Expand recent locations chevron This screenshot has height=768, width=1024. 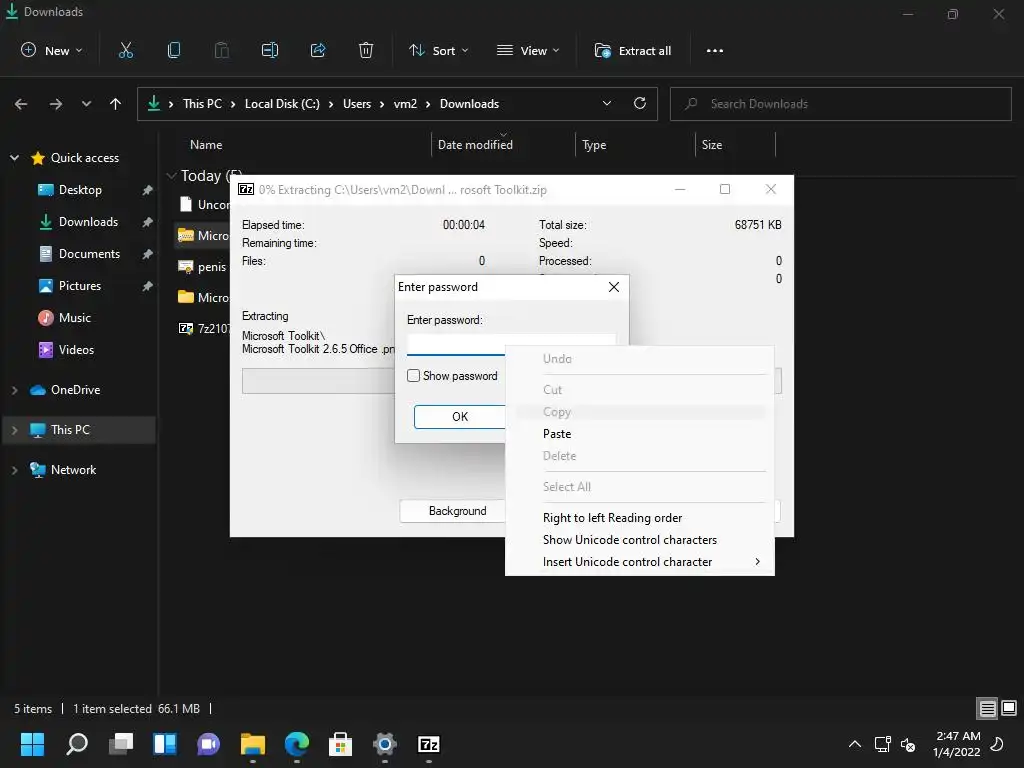(86, 104)
